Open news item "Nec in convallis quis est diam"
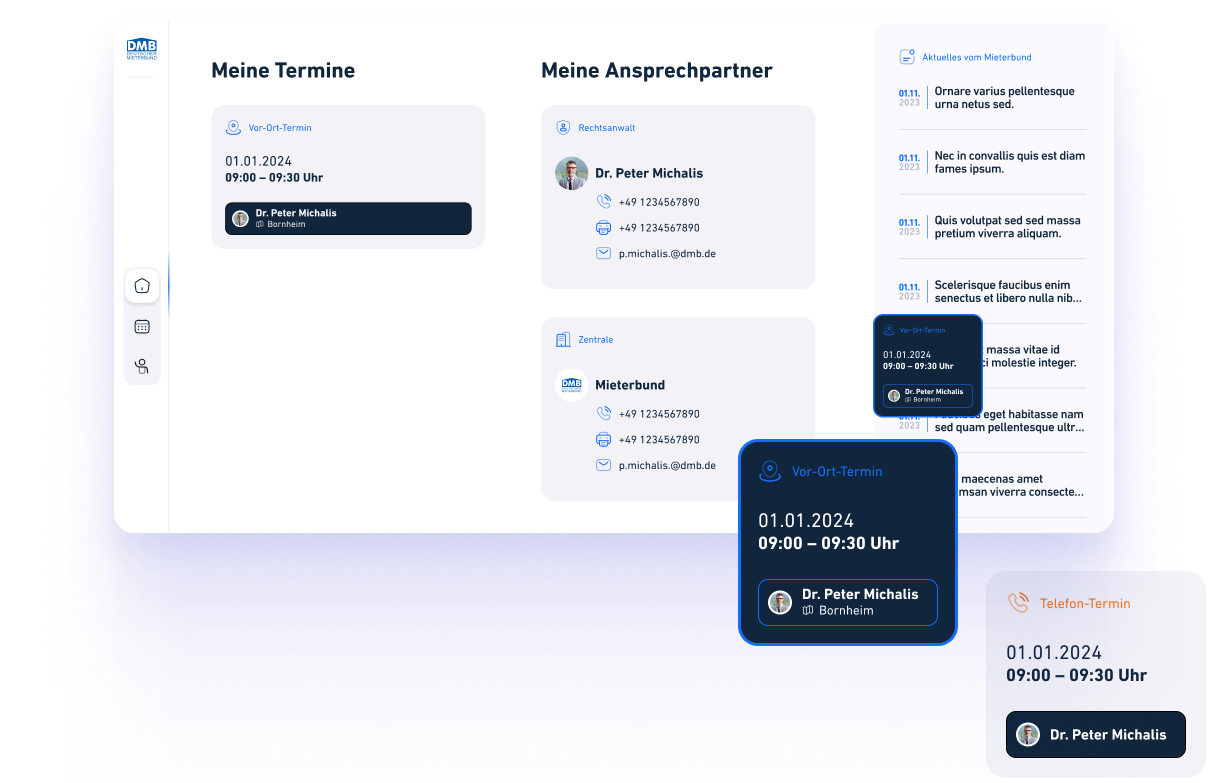 click(1009, 162)
